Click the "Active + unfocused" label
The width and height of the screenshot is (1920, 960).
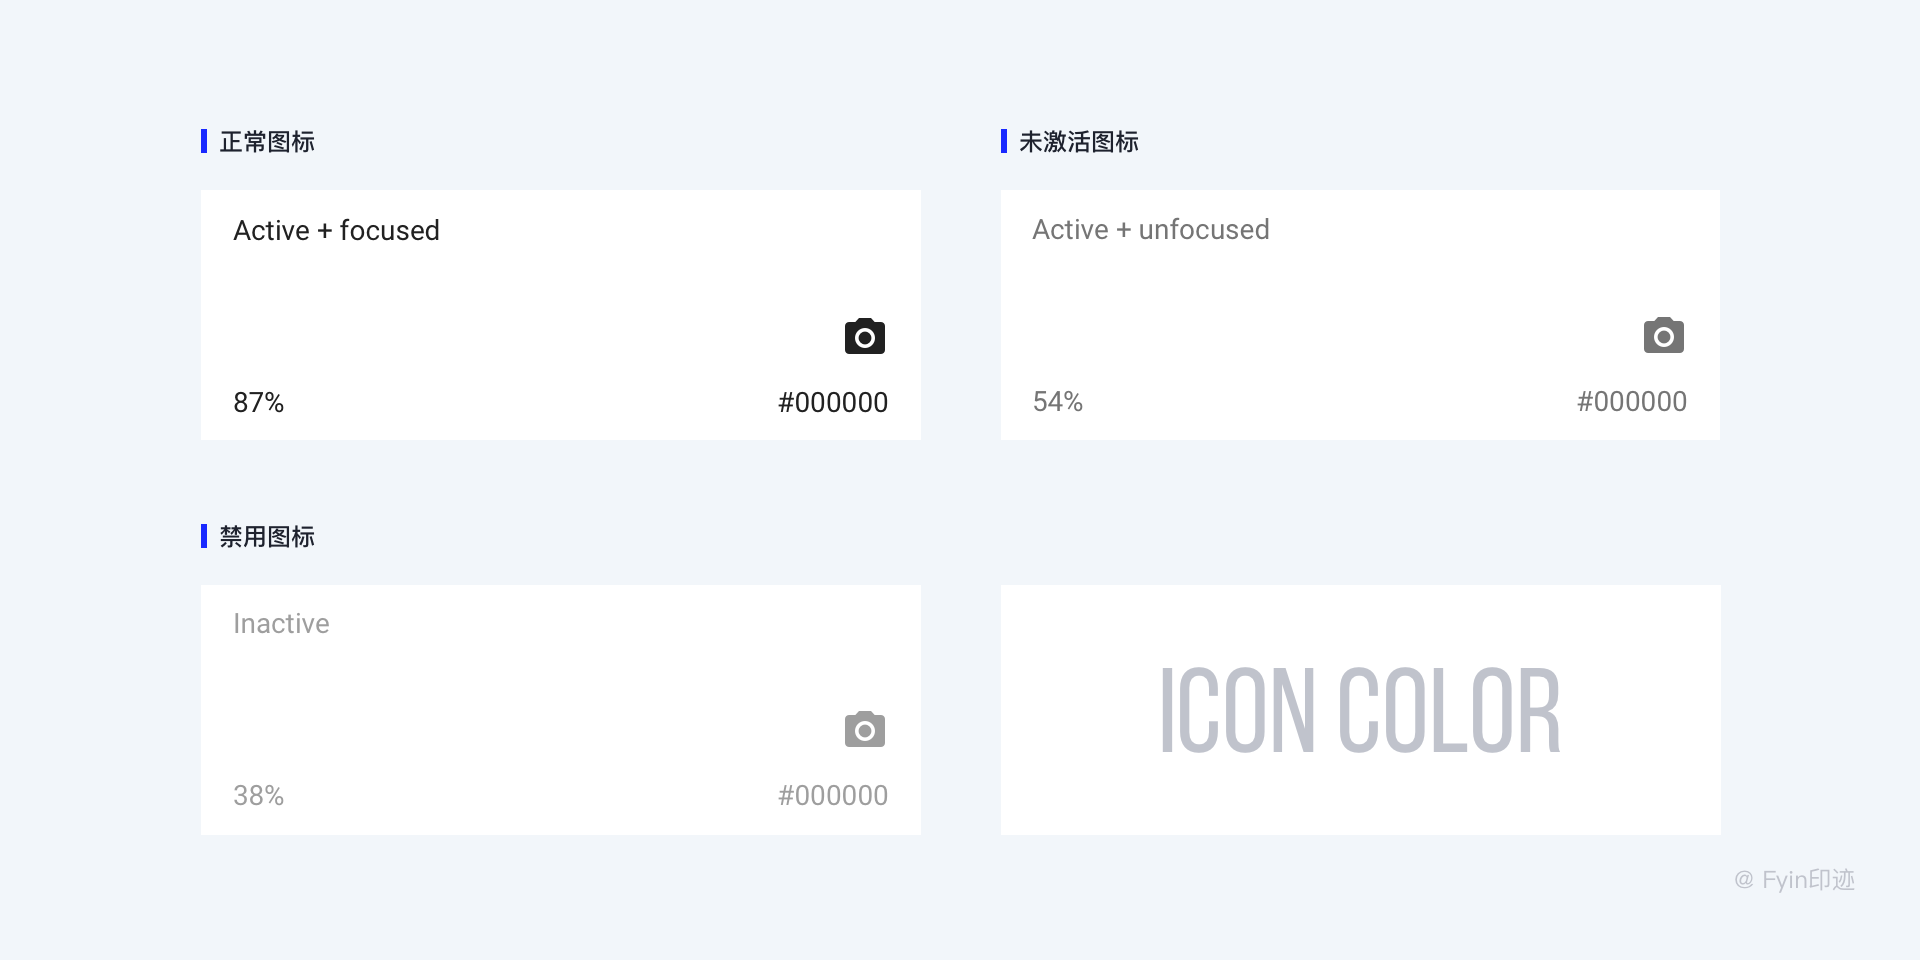(x=1150, y=230)
